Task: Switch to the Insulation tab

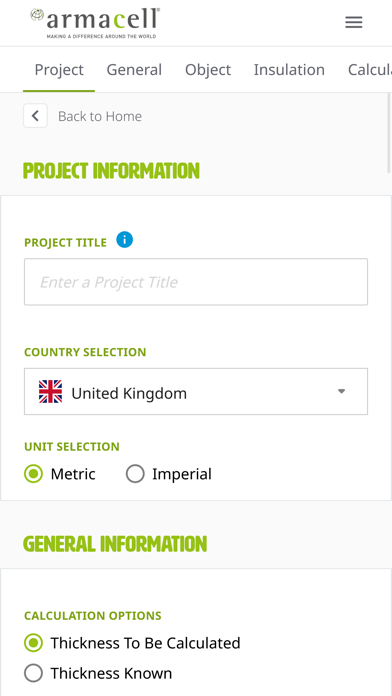Action: click(289, 70)
